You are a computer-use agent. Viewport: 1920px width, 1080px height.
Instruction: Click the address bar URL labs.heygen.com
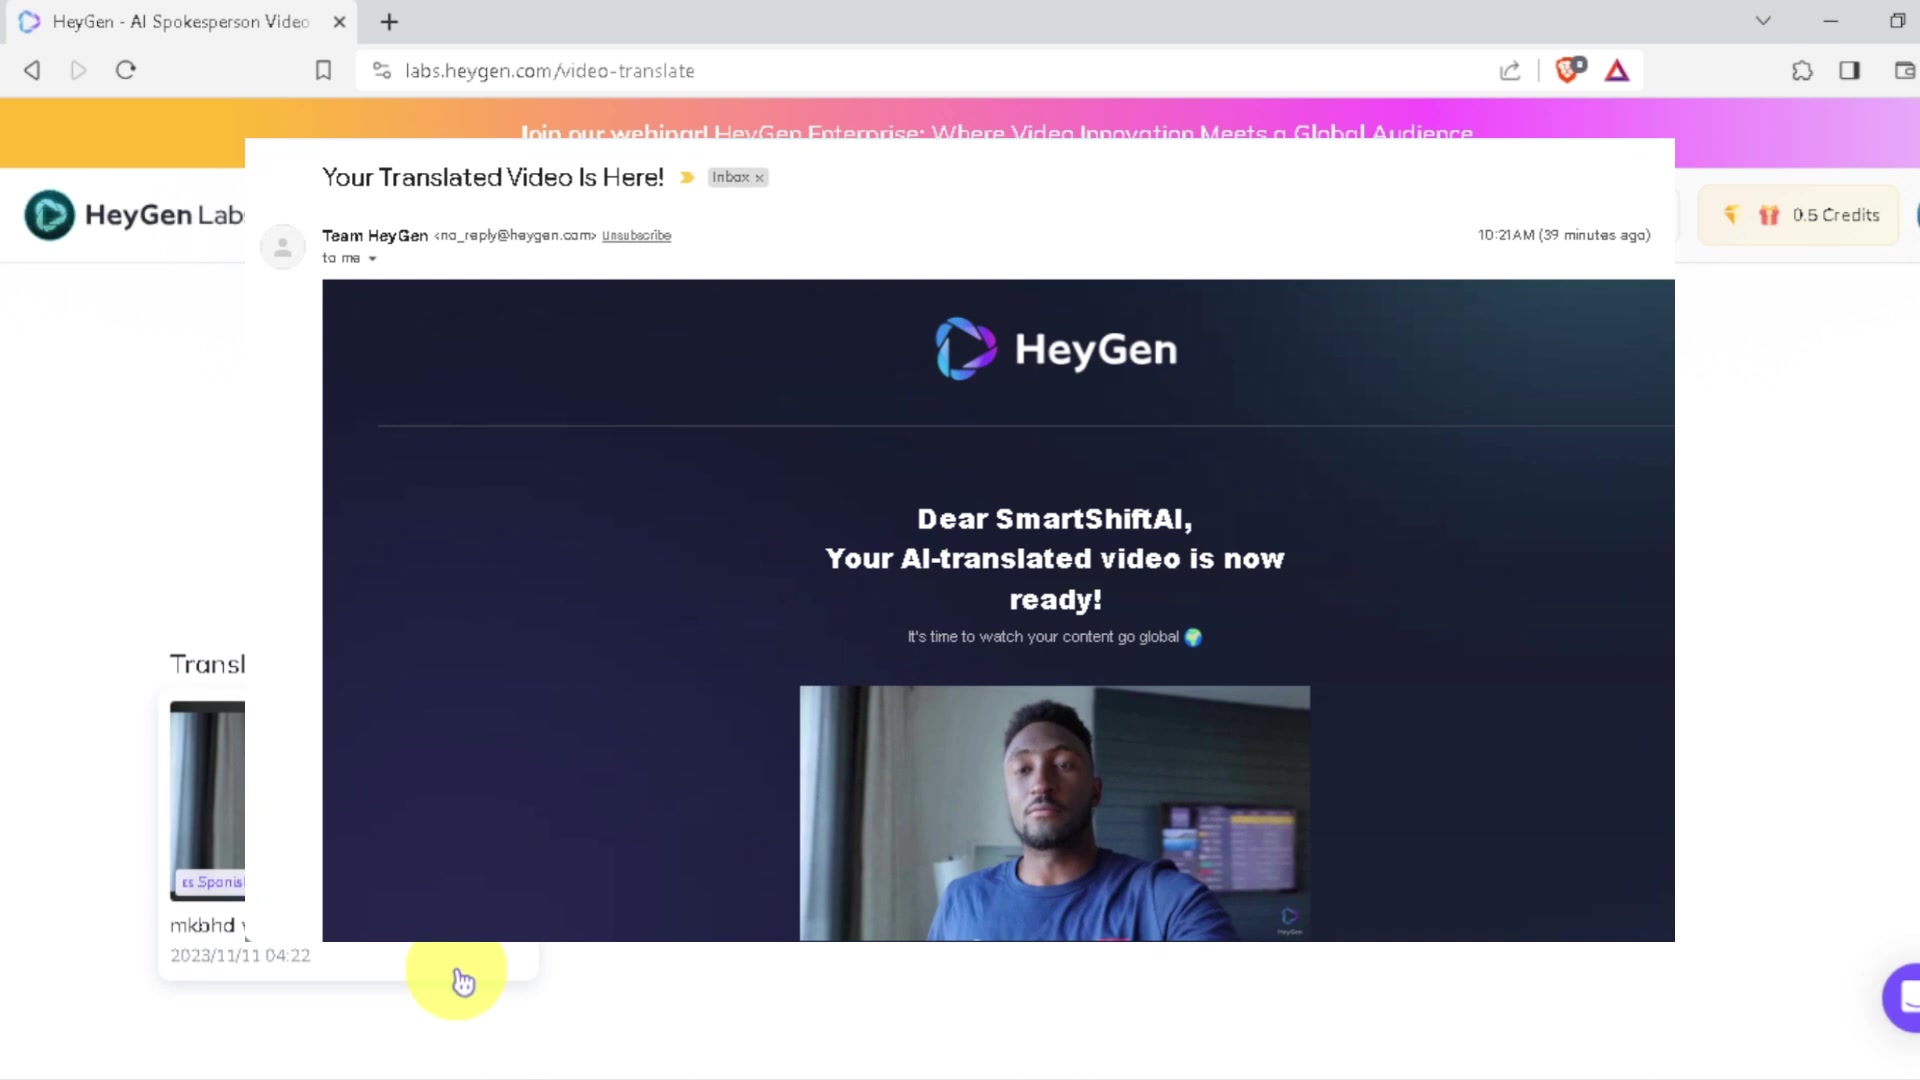(x=549, y=71)
